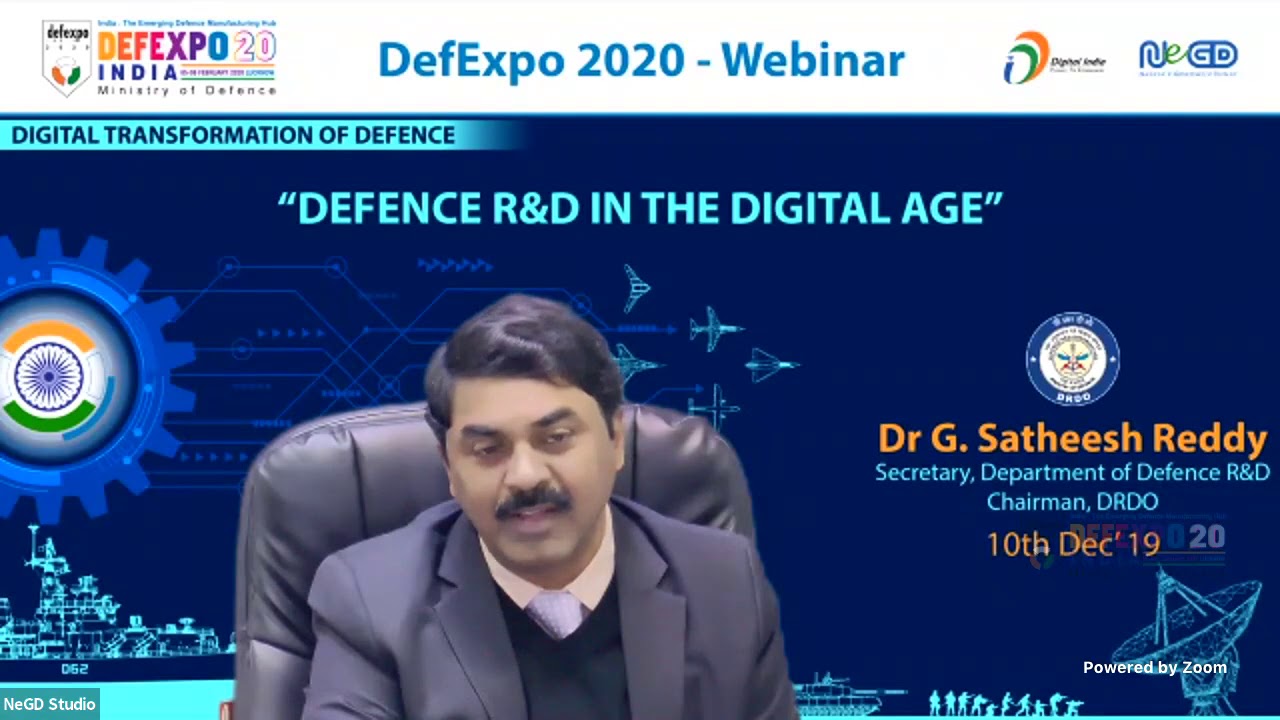
Task: Click the "DefExpo 2020 - Webinar" title
Action: click(641, 60)
